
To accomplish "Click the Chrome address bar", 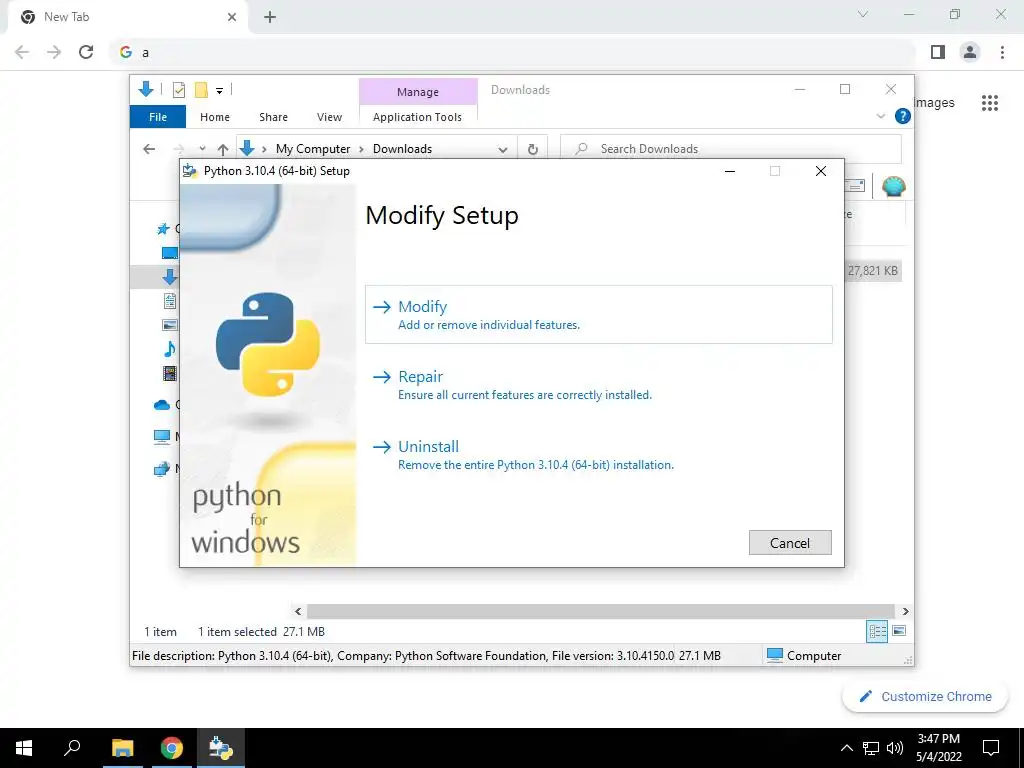I will 513,52.
